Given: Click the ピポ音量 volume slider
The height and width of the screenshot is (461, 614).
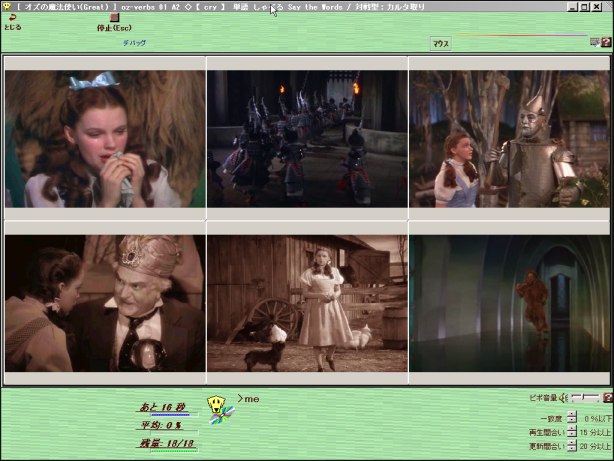Looking at the screenshot, I should 583,398.
